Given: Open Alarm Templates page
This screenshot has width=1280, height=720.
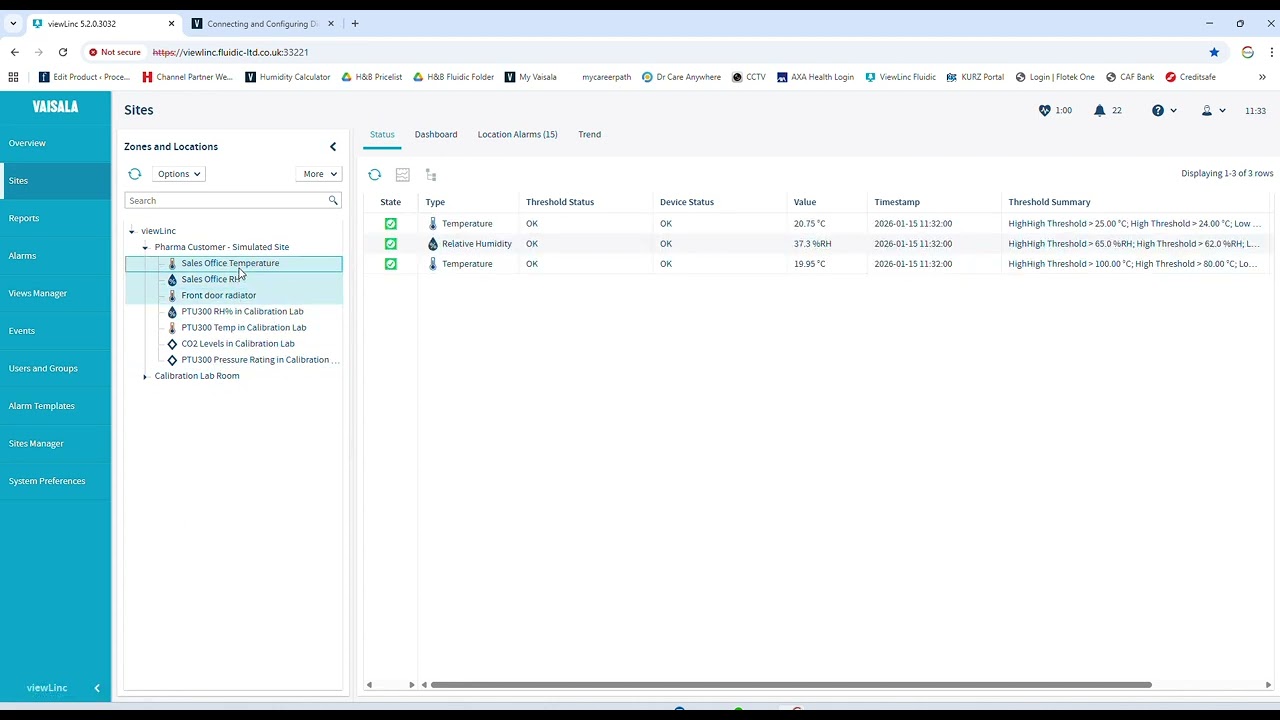Looking at the screenshot, I should coord(56,406).
